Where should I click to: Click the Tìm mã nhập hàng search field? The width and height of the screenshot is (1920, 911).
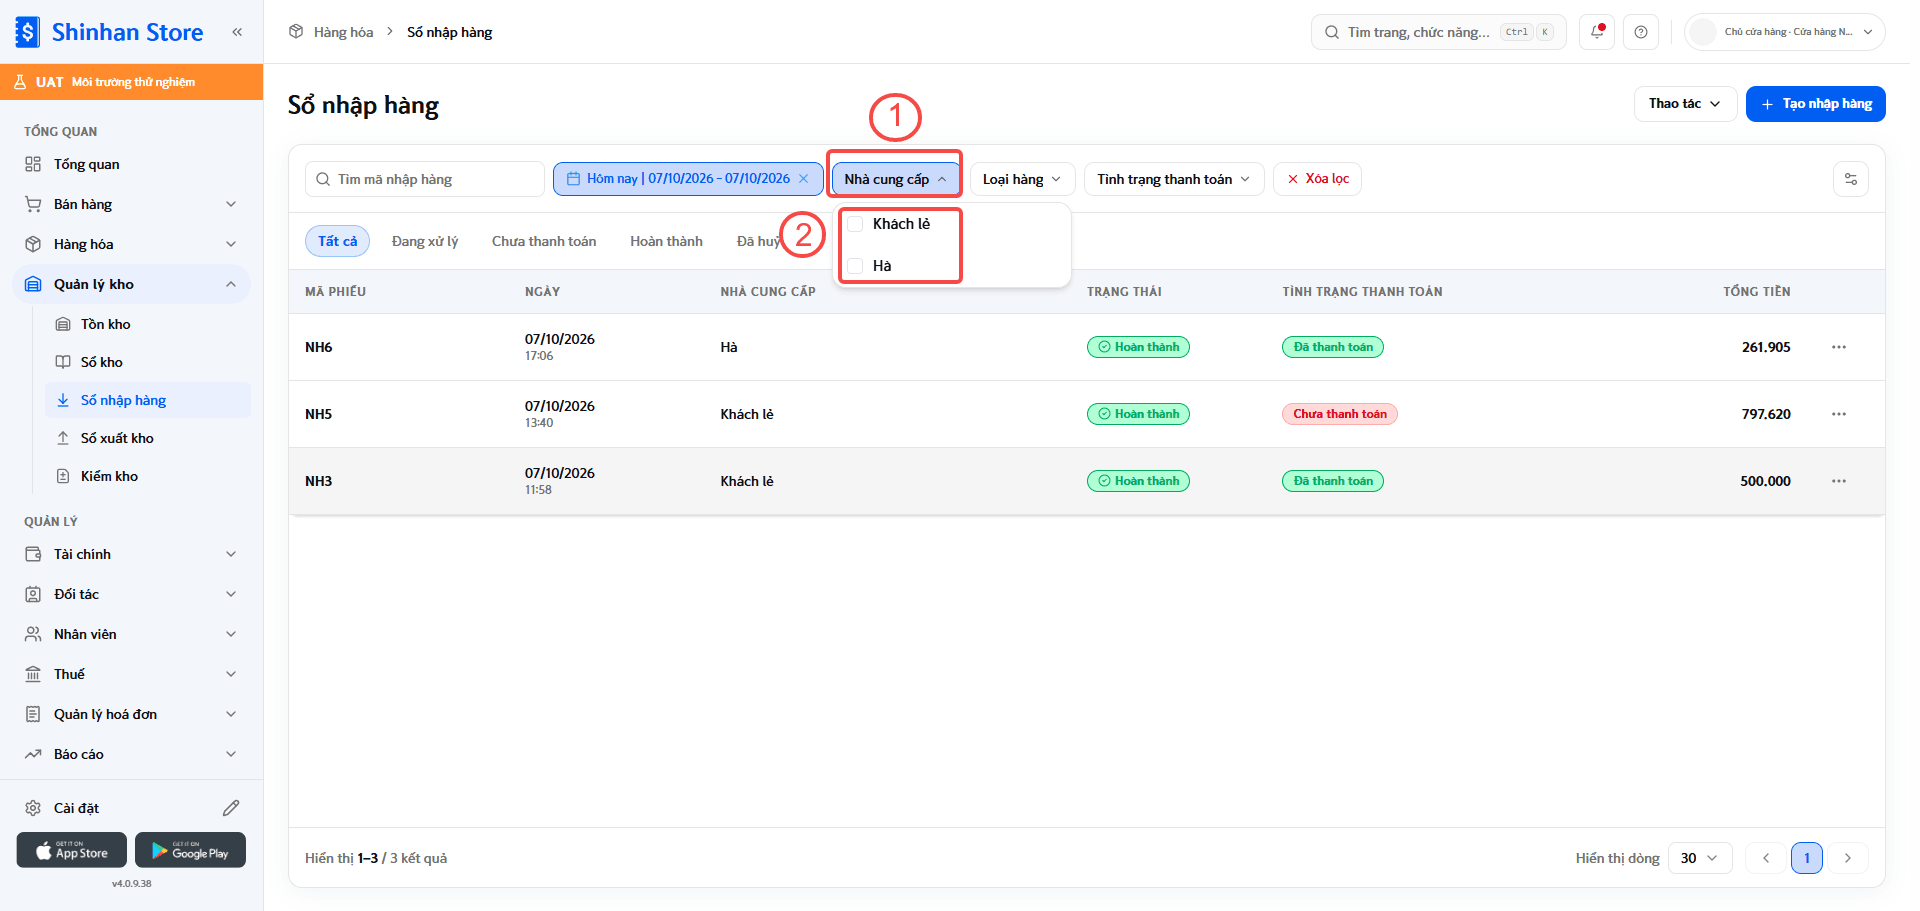(425, 179)
